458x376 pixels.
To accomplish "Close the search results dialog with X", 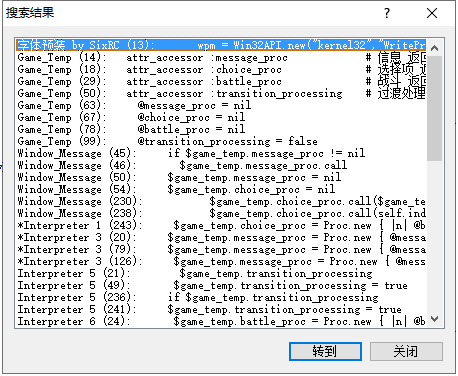I will pos(432,13).
